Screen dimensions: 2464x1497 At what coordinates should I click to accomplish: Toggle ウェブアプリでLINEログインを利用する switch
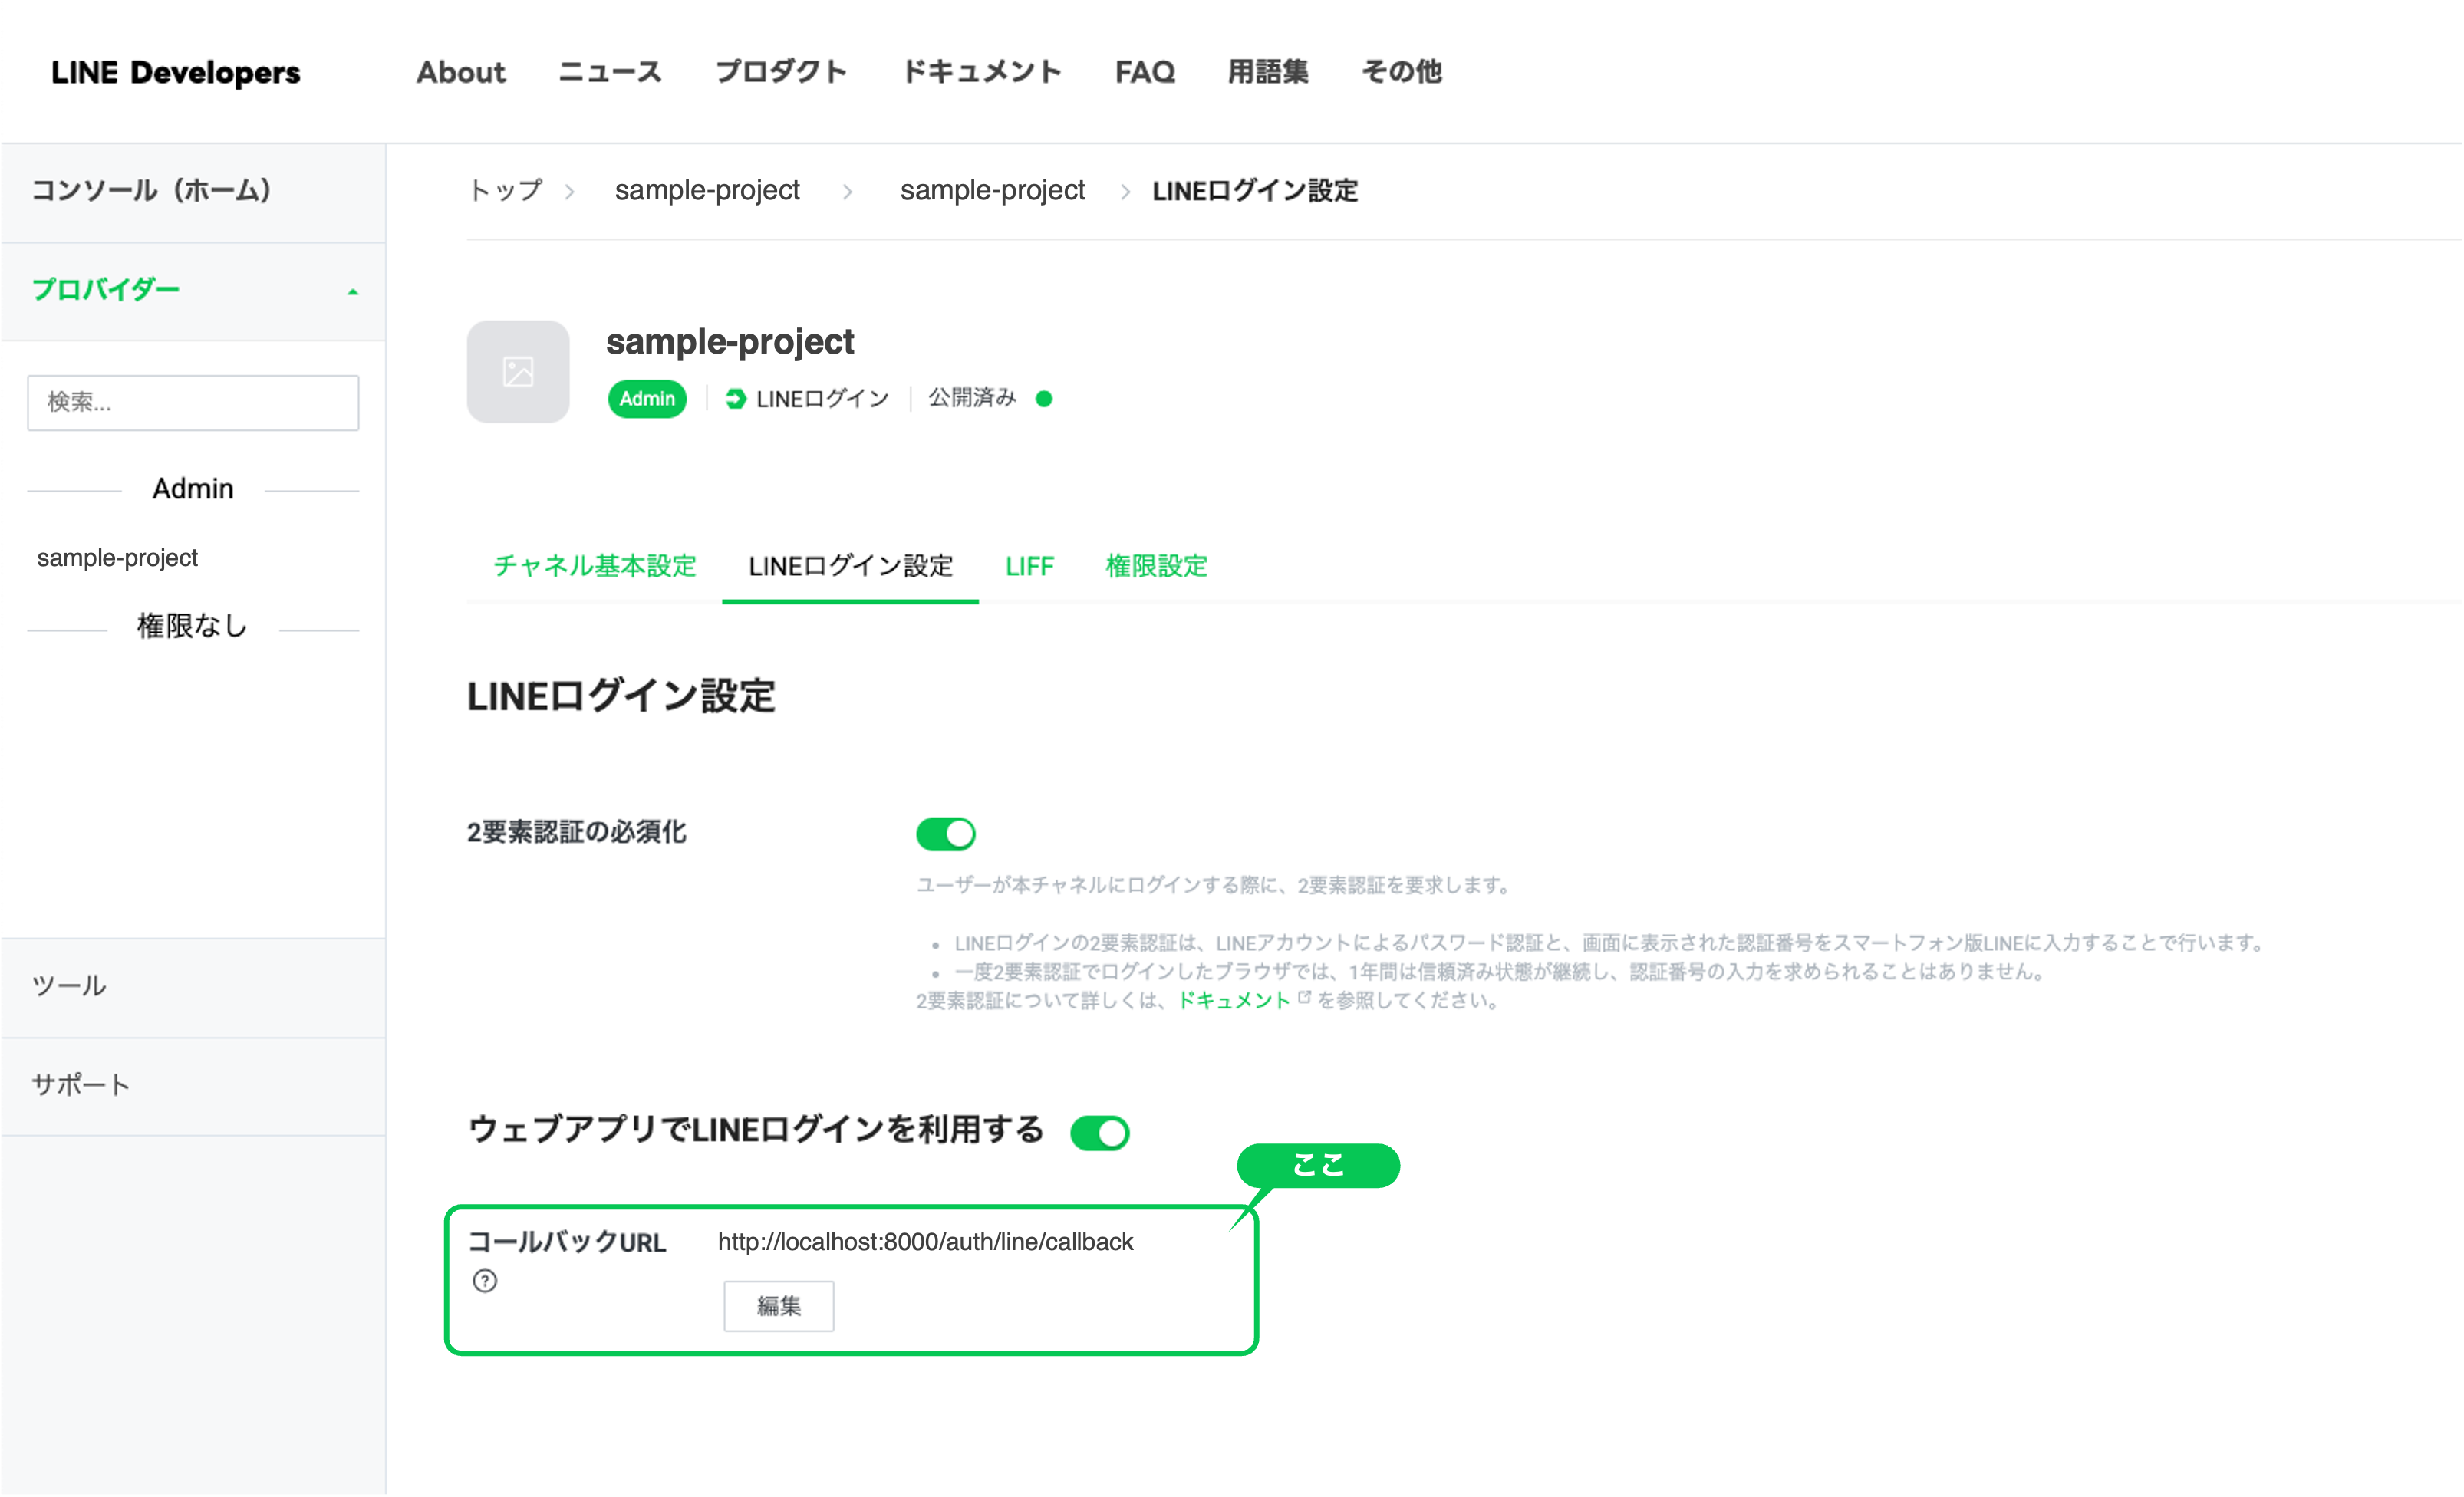pyautogui.click(x=1100, y=1132)
